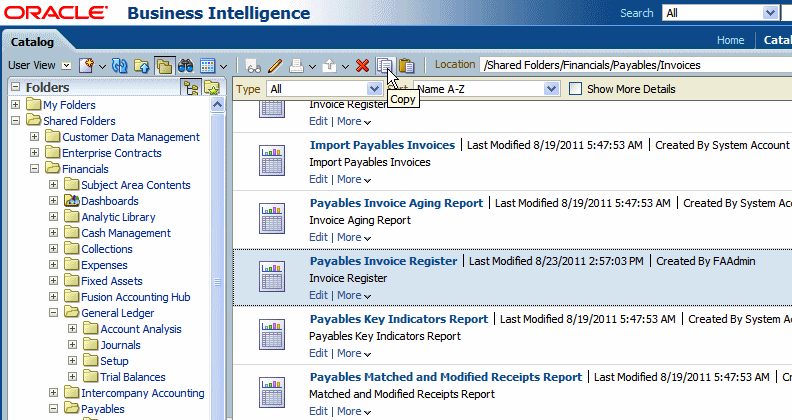Click the Payables Key Indicators Report icon
Image resolution: width=792 pixels, height=420 pixels.
[x=272, y=335]
